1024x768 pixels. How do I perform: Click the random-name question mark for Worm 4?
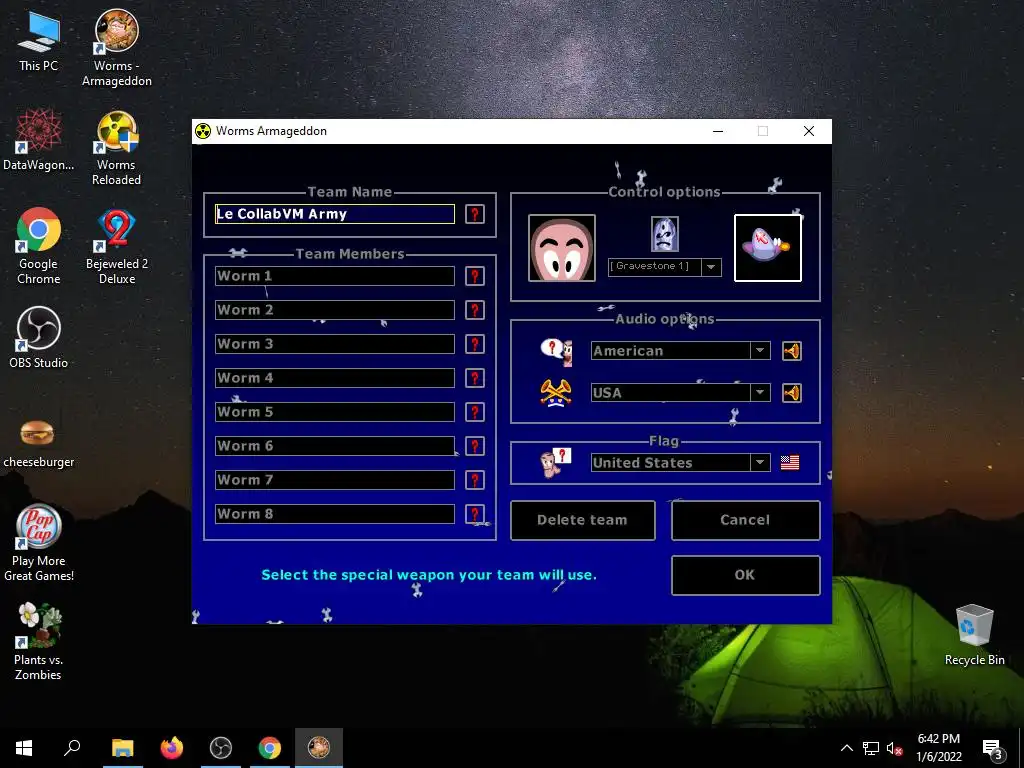pyautogui.click(x=475, y=377)
